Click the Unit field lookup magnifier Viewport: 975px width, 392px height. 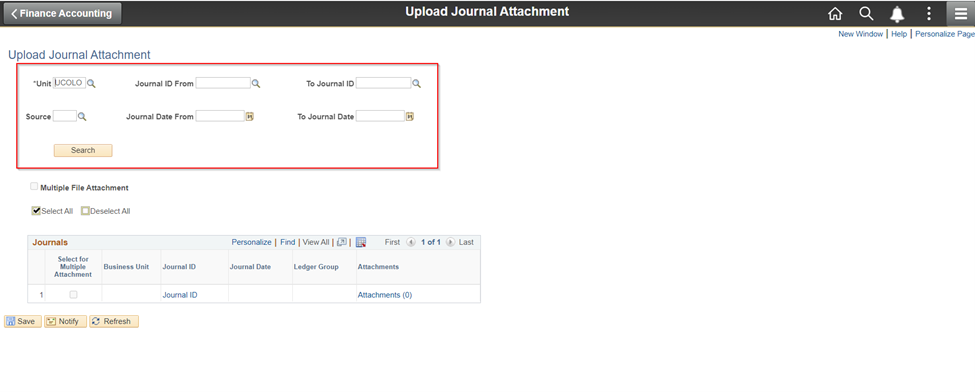click(x=91, y=83)
